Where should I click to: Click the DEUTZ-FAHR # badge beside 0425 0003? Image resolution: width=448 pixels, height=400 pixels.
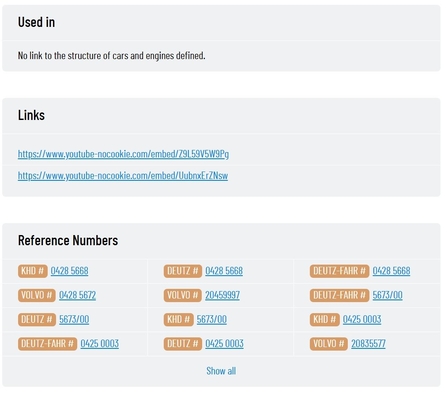tap(47, 344)
